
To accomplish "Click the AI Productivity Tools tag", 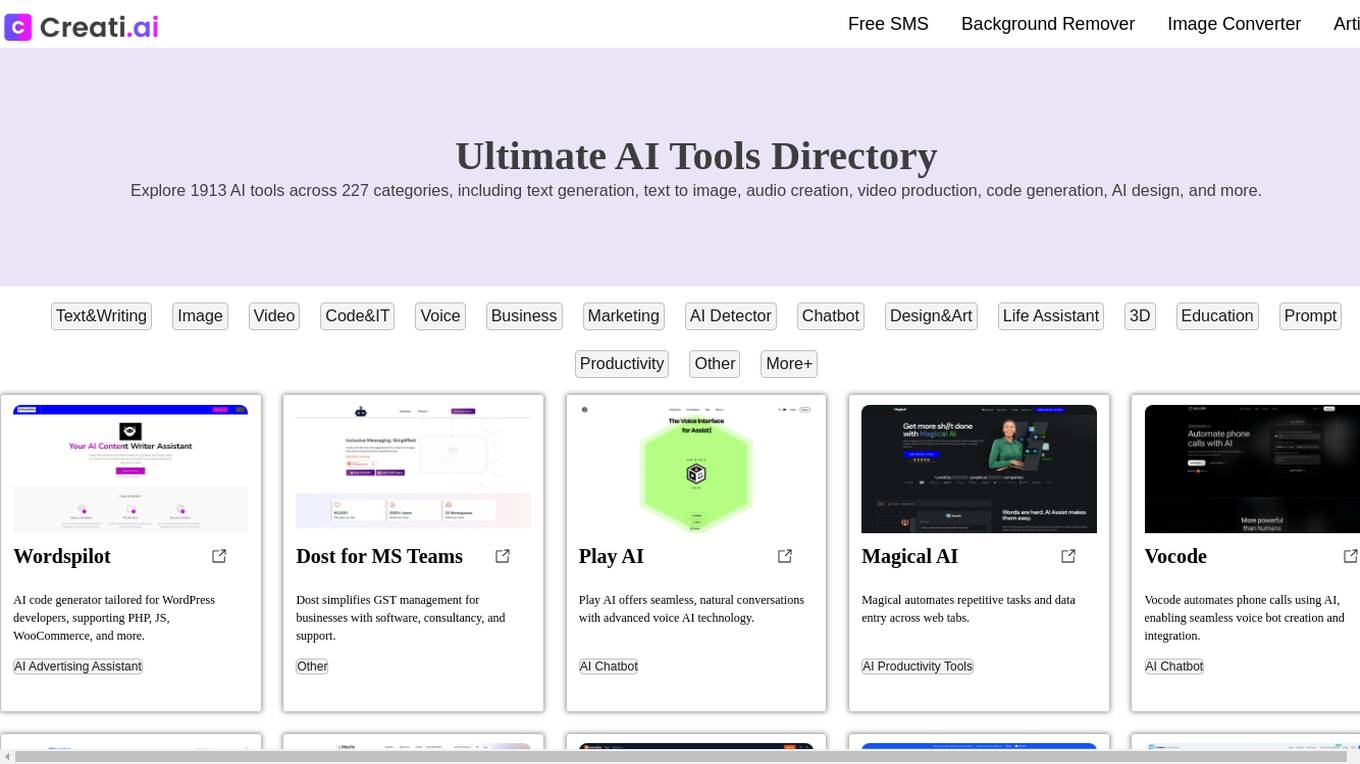I will [x=917, y=667].
